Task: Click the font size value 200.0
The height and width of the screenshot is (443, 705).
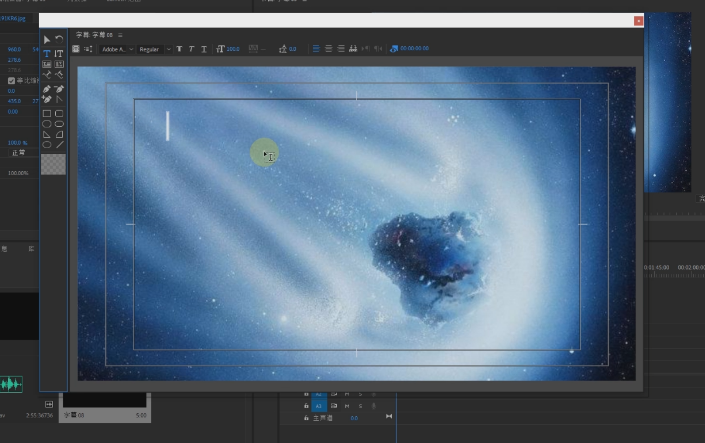Action: point(233,49)
